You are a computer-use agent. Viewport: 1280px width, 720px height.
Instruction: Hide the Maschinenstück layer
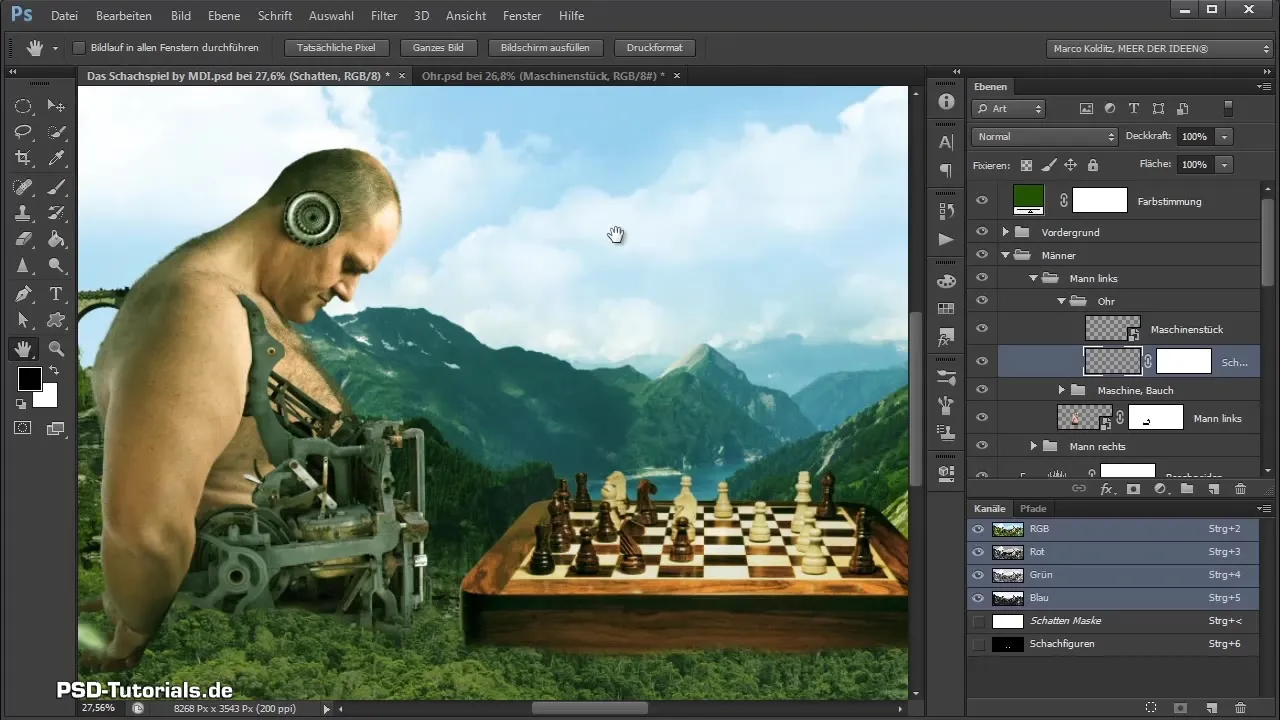[x=981, y=329]
